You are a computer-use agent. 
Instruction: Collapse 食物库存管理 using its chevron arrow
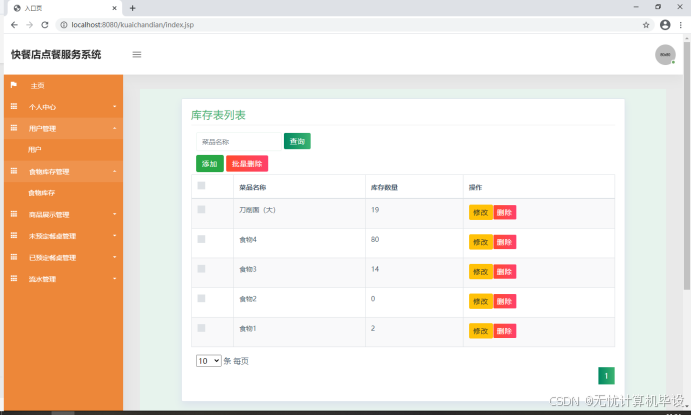coord(115,171)
